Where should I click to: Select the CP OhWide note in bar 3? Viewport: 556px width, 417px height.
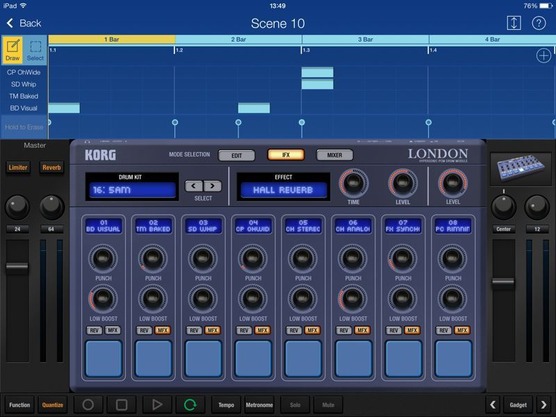coord(317,72)
